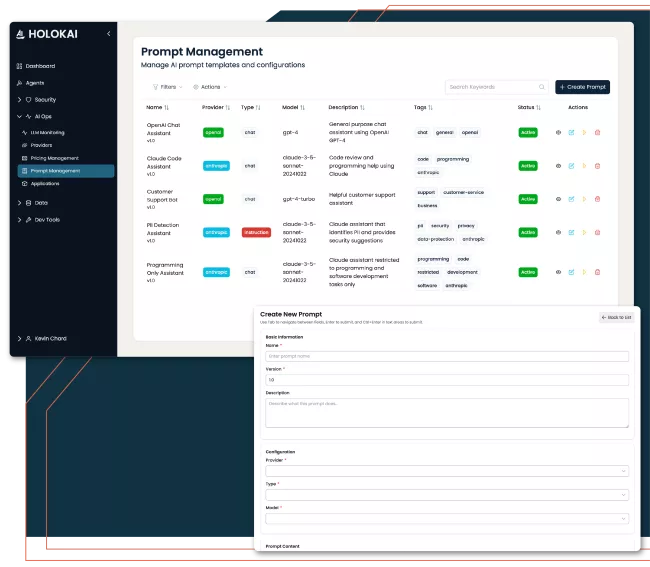Click gpt-4-turbo model cell
Image resolution: width=650 pixels, height=567 pixels.
pos(298,199)
